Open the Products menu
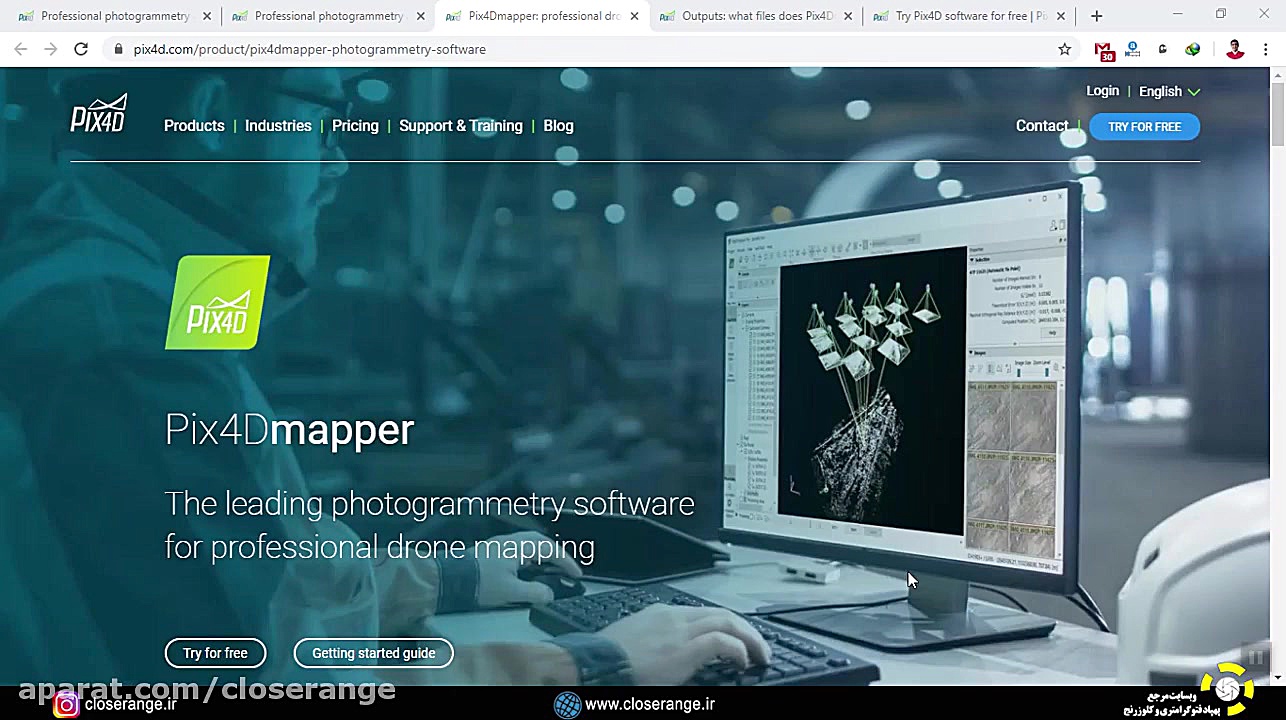1286x720 pixels. (x=194, y=126)
